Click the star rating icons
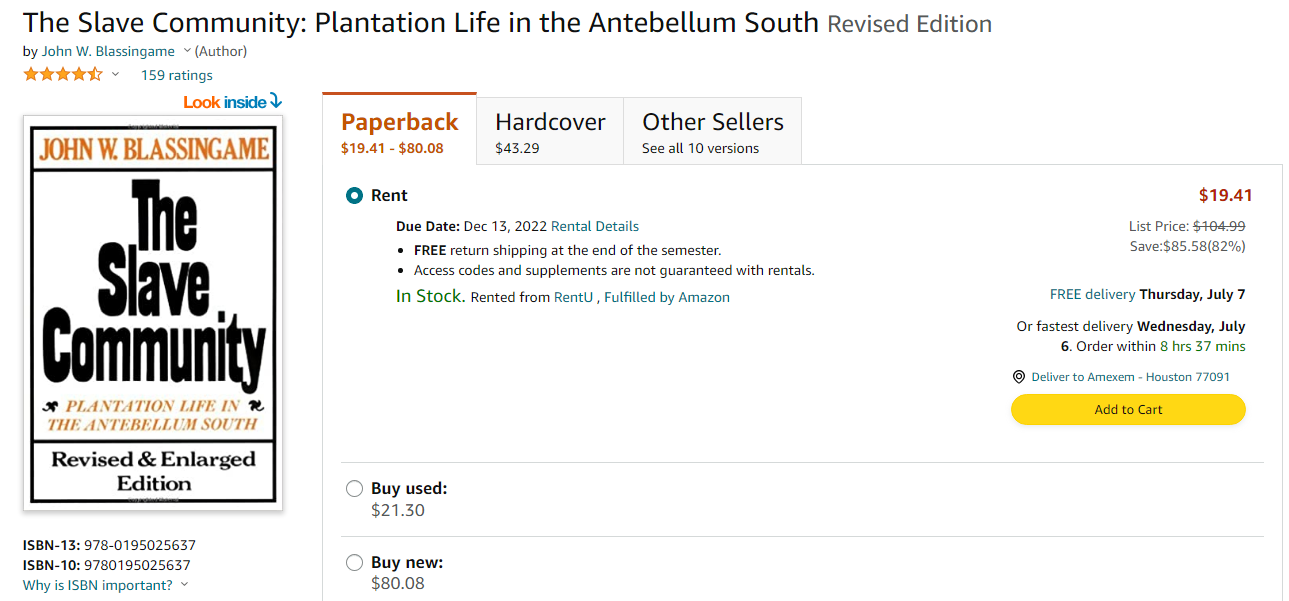Viewport: 1289px width, 601px height. (x=62, y=75)
